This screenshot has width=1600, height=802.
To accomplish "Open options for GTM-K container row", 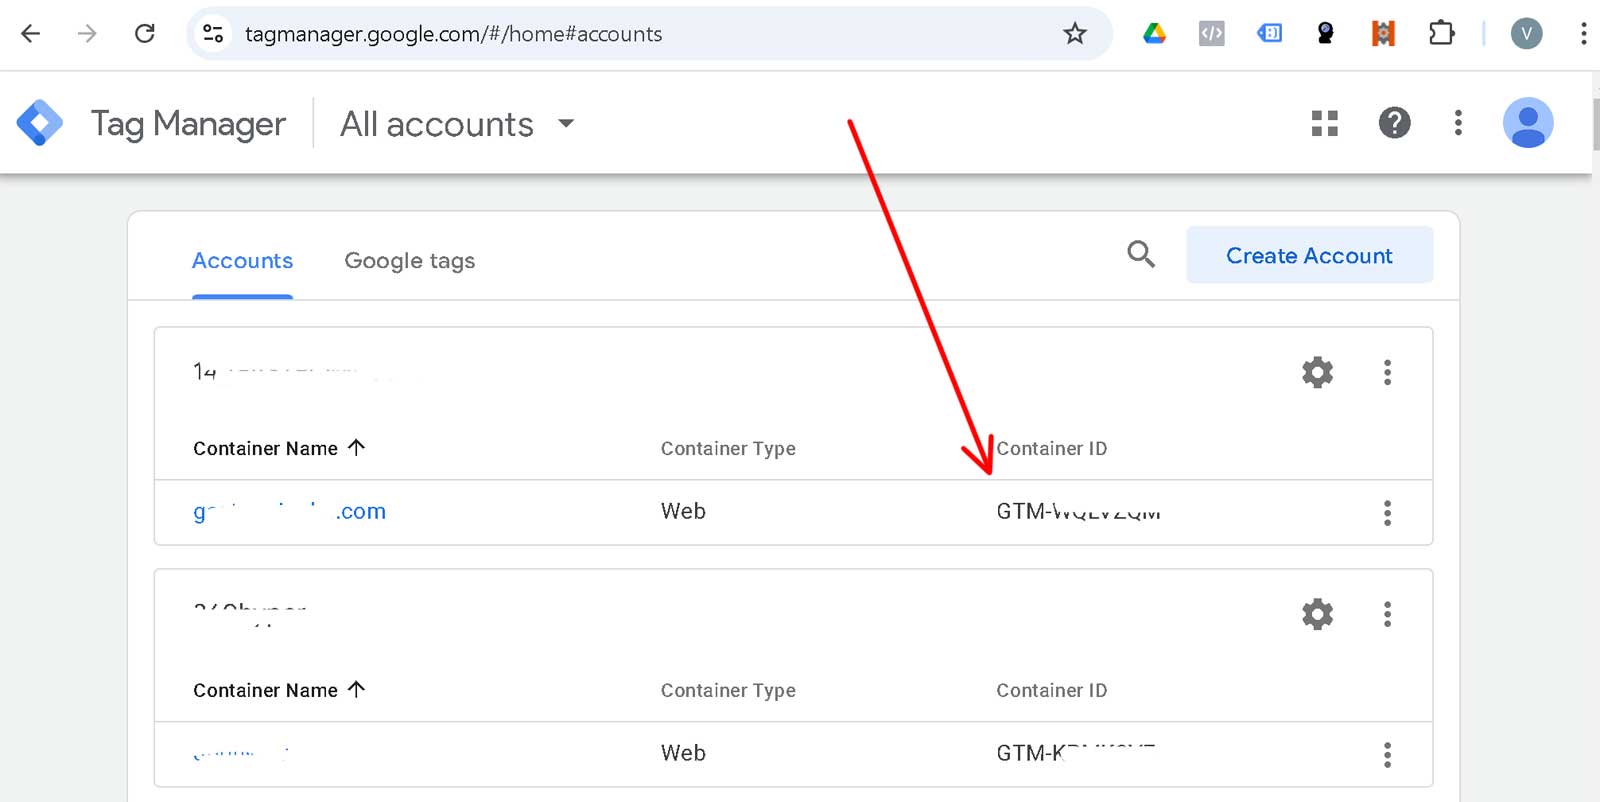I will [1387, 755].
